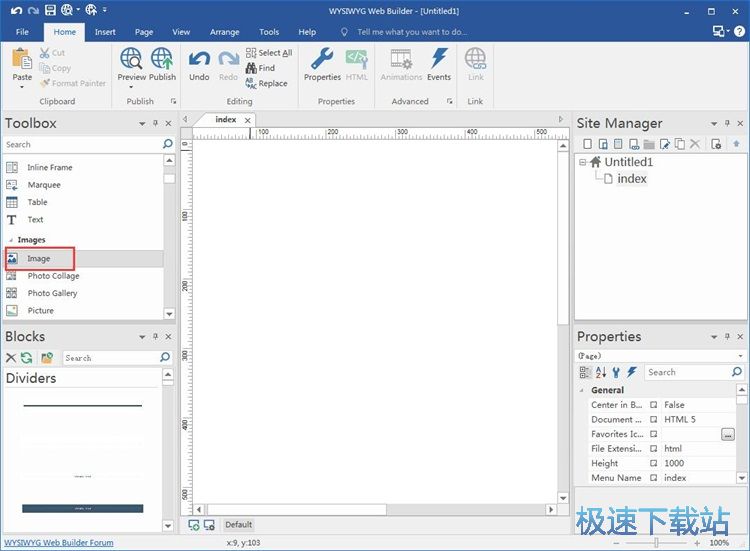This screenshot has width=750, height=551.
Task: Toggle alphabetical sort in Properties panel
Action: pos(601,372)
